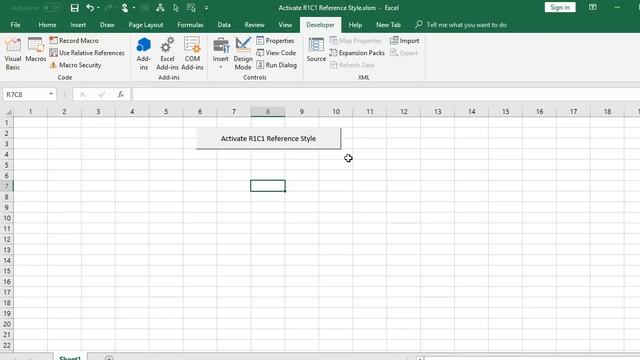Click the hierarchy chart quick access icon
This screenshot has width=640, height=360.
[160, 8]
